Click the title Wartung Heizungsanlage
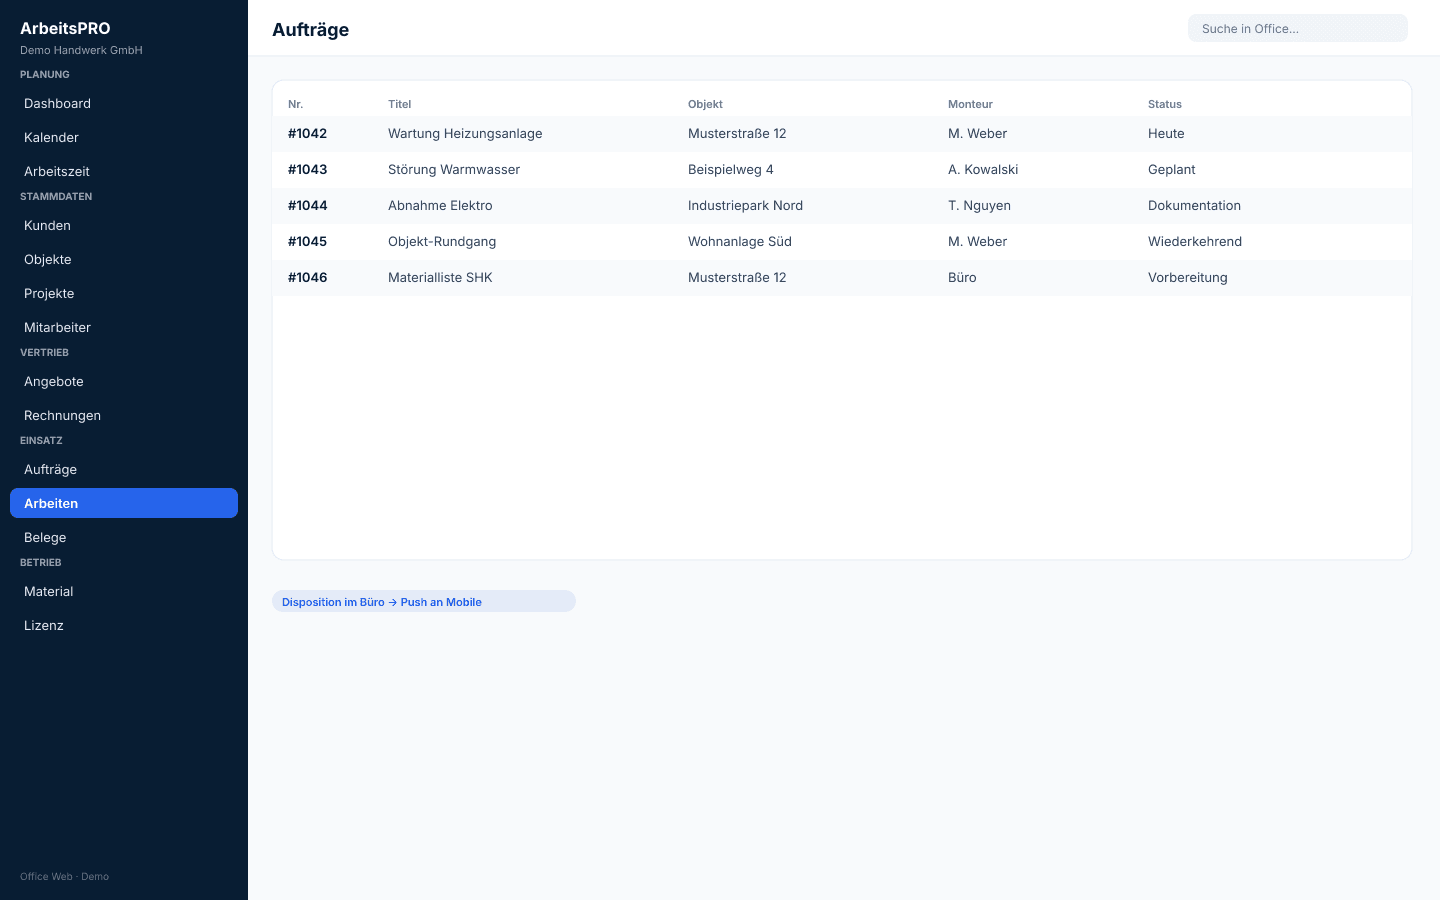The image size is (1440, 900). (465, 133)
